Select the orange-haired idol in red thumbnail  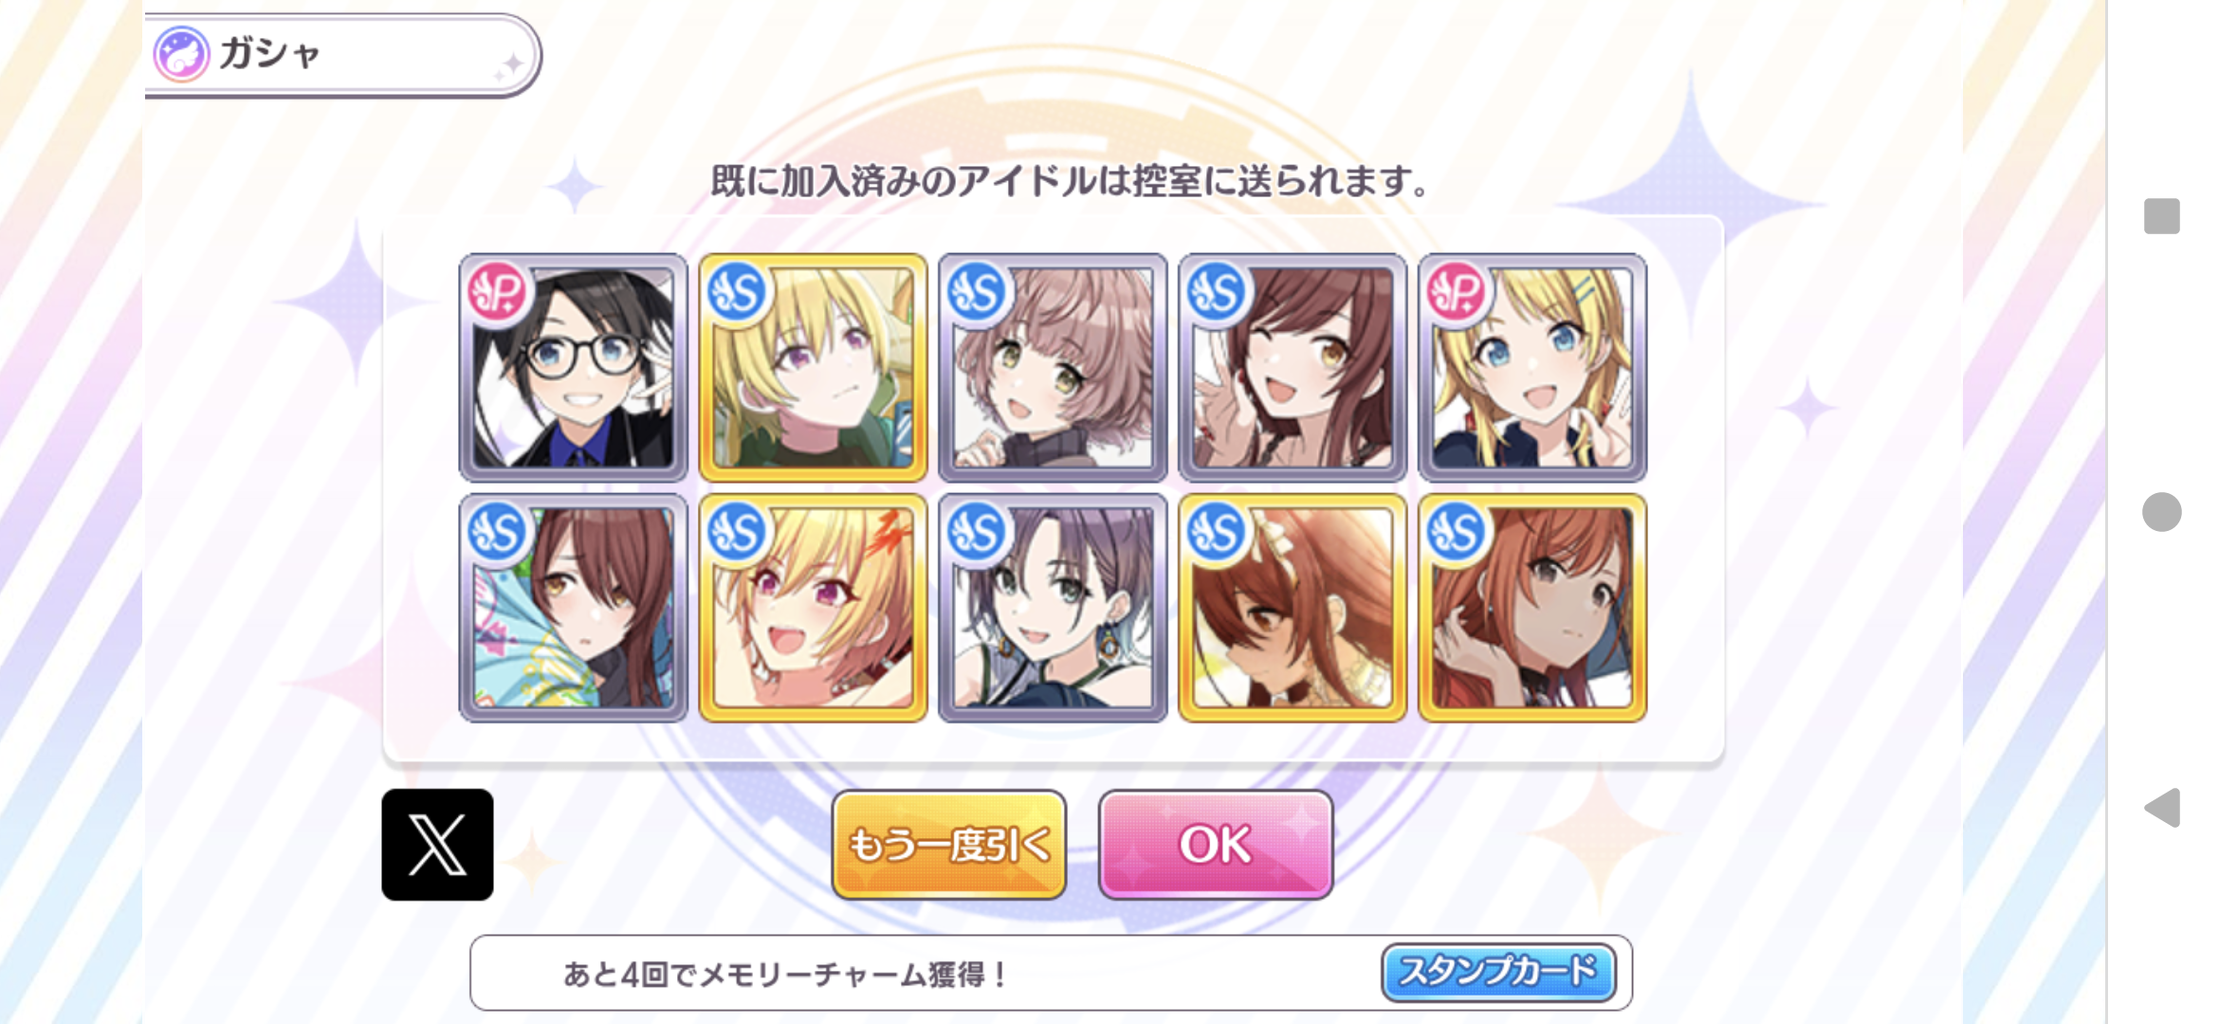coord(1532,607)
